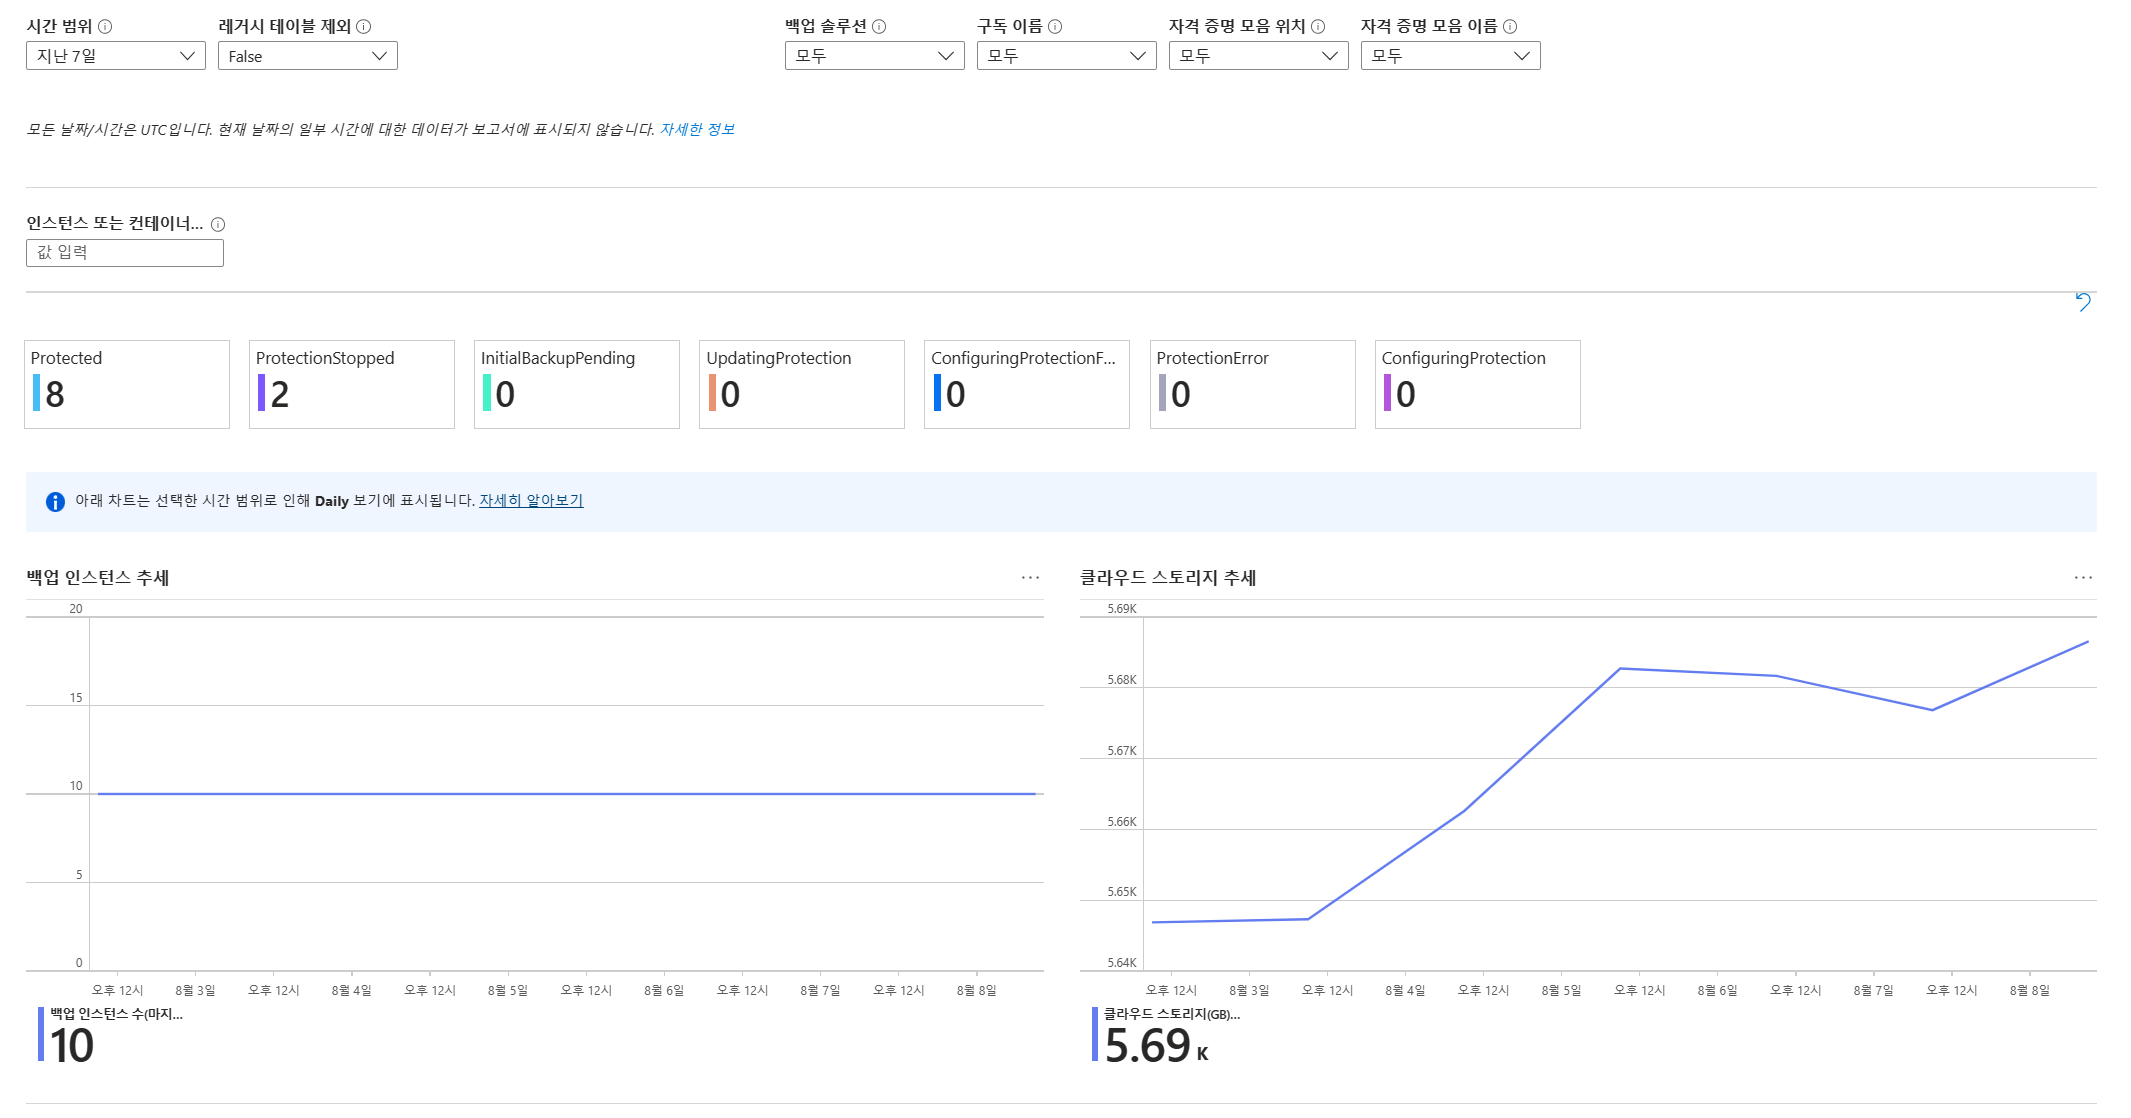The width and height of the screenshot is (2131, 1118).
Task: Click info icon beside 인스턴스 또는 컨테이너
Action: (x=218, y=225)
